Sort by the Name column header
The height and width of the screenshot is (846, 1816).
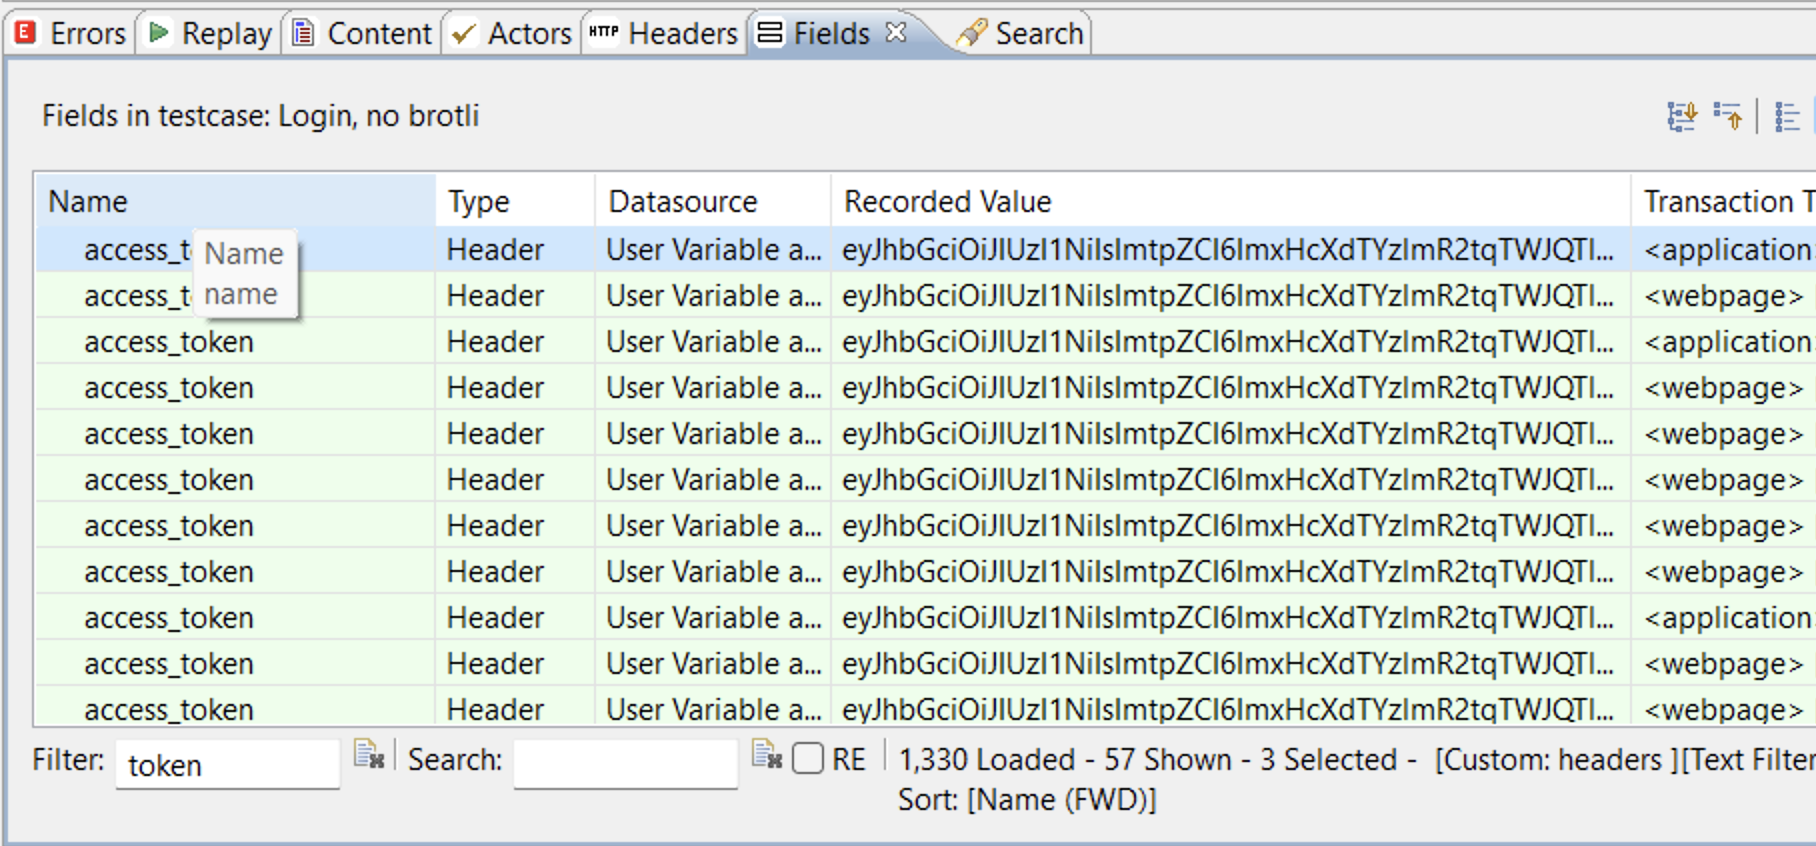click(236, 202)
